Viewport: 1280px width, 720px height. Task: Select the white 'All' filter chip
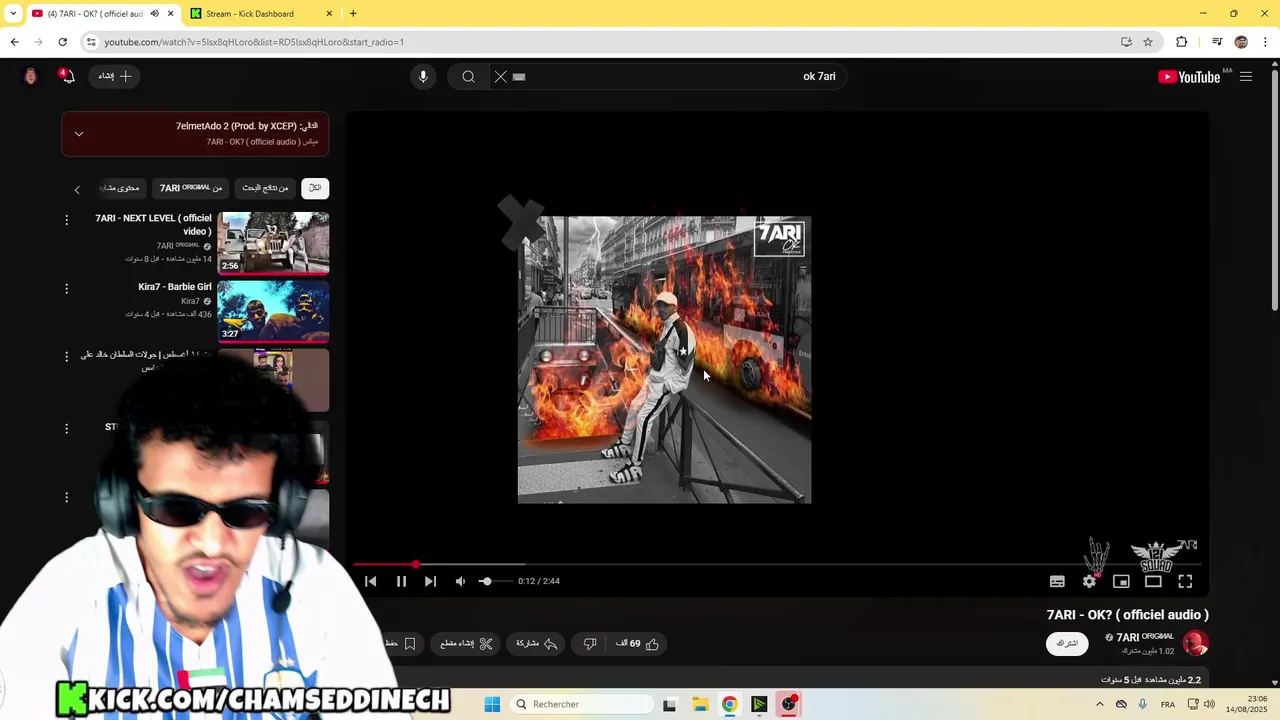[315, 188]
